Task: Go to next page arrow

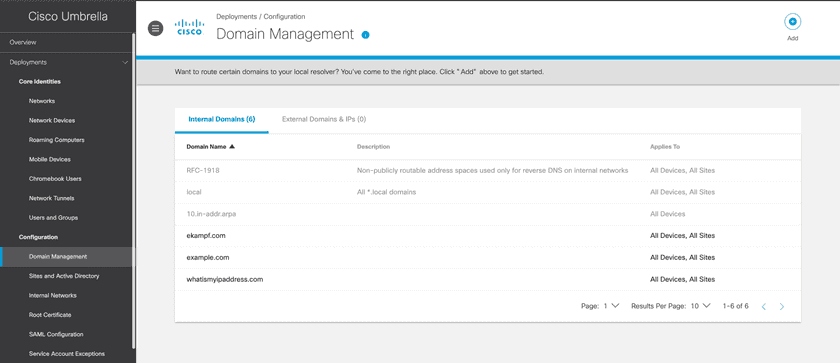Action: point(782,307)
